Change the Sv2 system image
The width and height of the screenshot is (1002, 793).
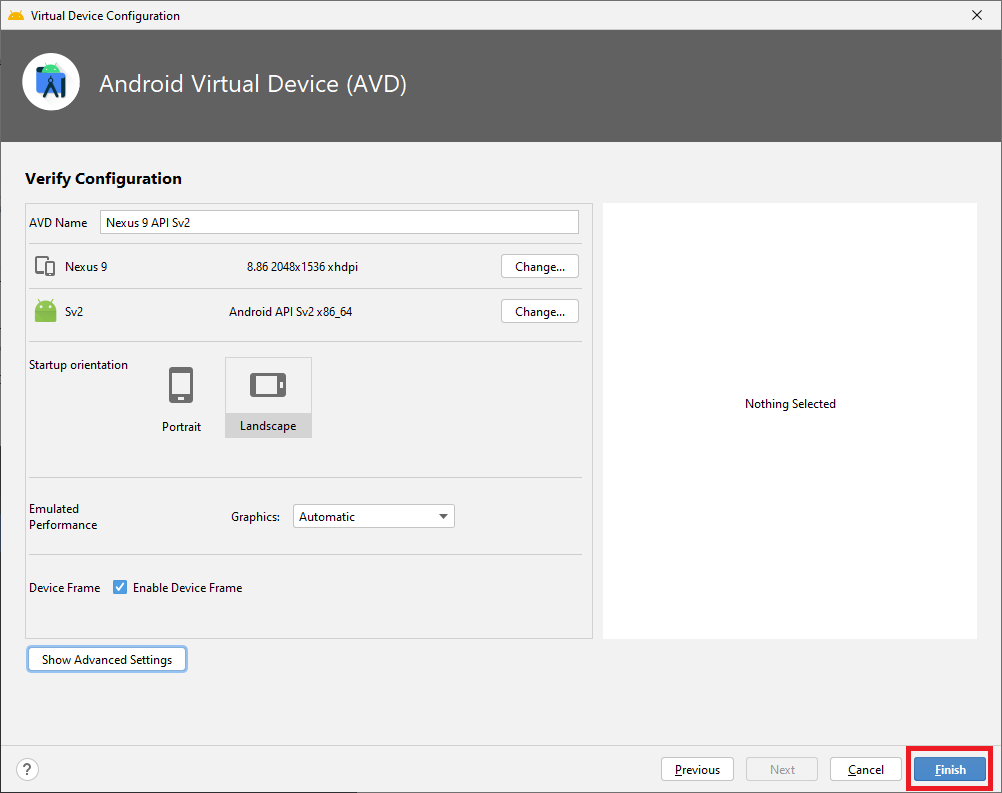(539, 312)
